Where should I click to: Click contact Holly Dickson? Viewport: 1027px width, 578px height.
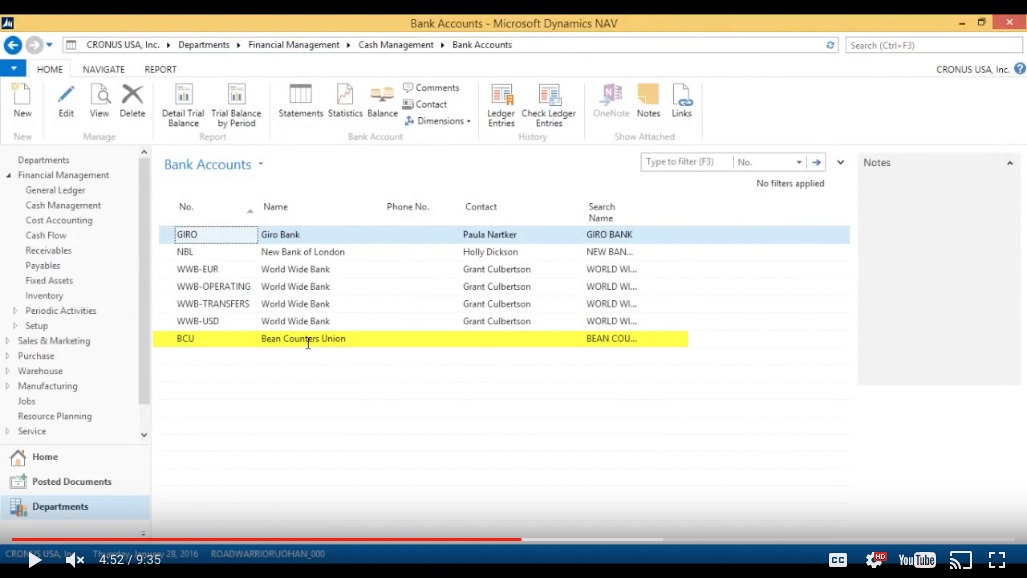tap(490, 252)
